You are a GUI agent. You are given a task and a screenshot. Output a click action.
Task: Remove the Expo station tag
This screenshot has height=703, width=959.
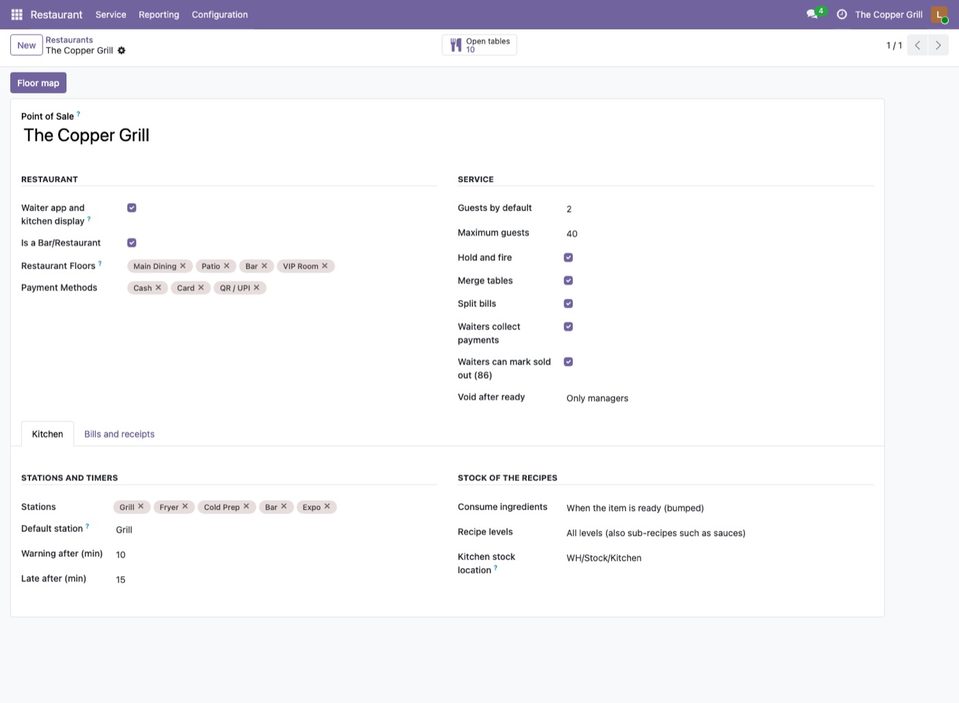click(327, 507)
